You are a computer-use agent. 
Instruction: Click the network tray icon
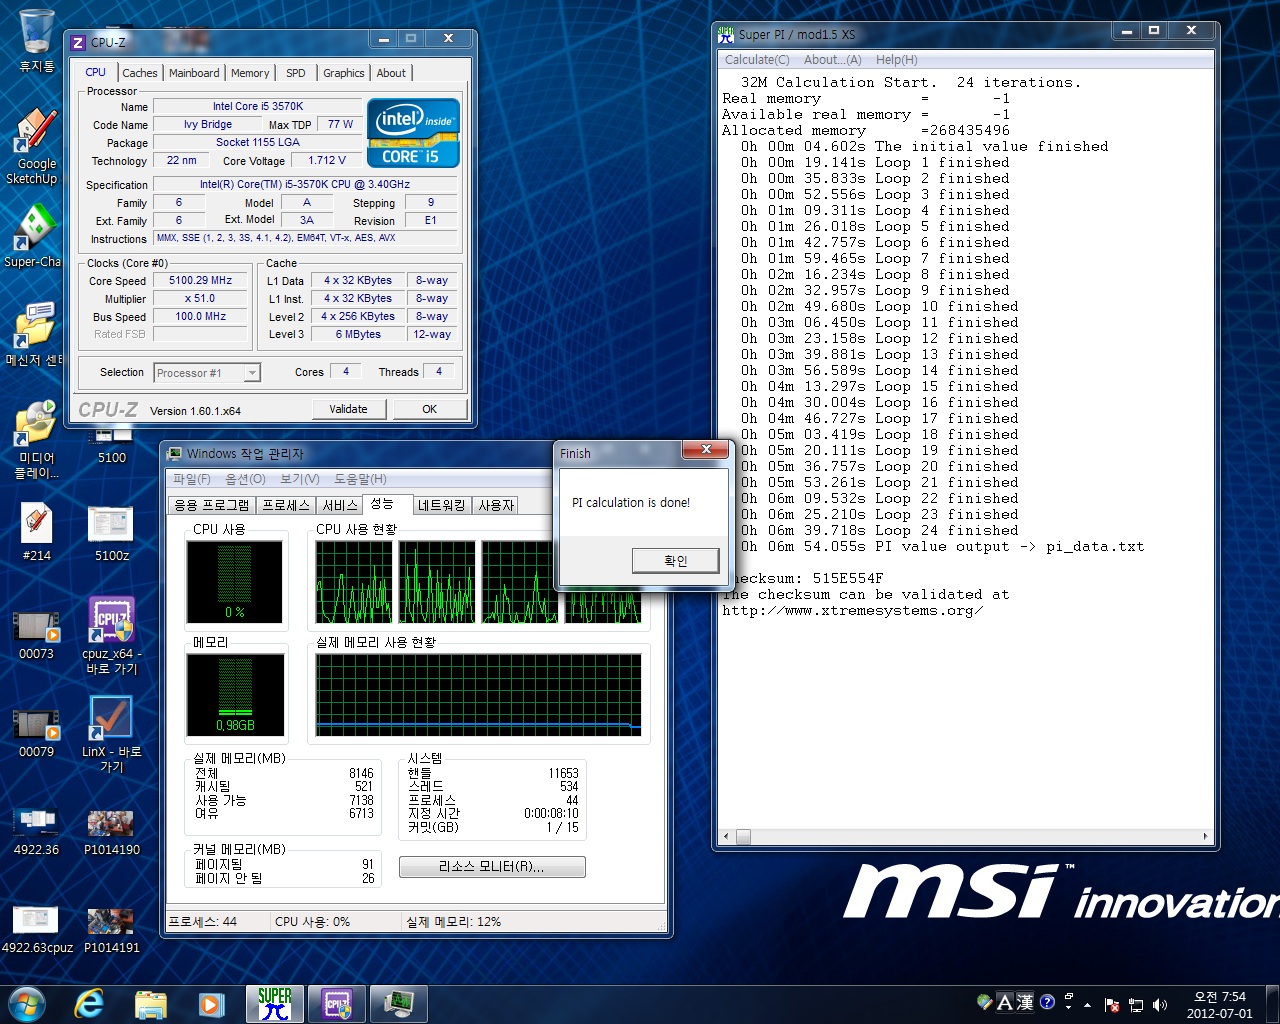[x=1136, y=1005]
